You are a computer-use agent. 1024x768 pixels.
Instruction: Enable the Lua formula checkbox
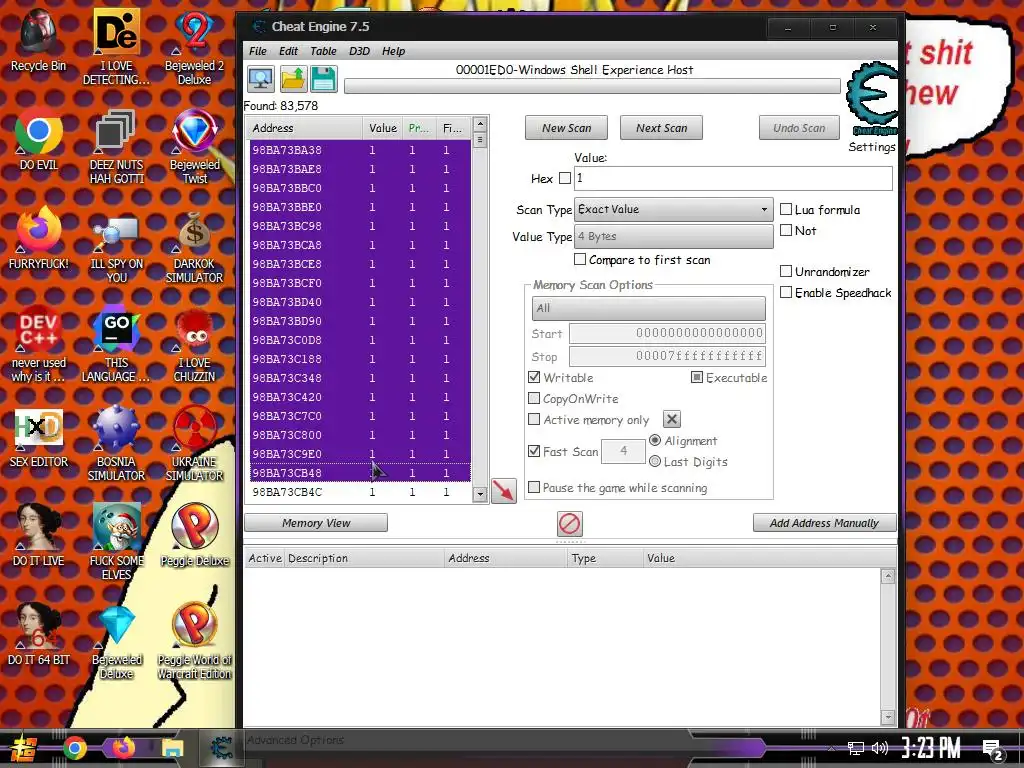tap(786, 209)
